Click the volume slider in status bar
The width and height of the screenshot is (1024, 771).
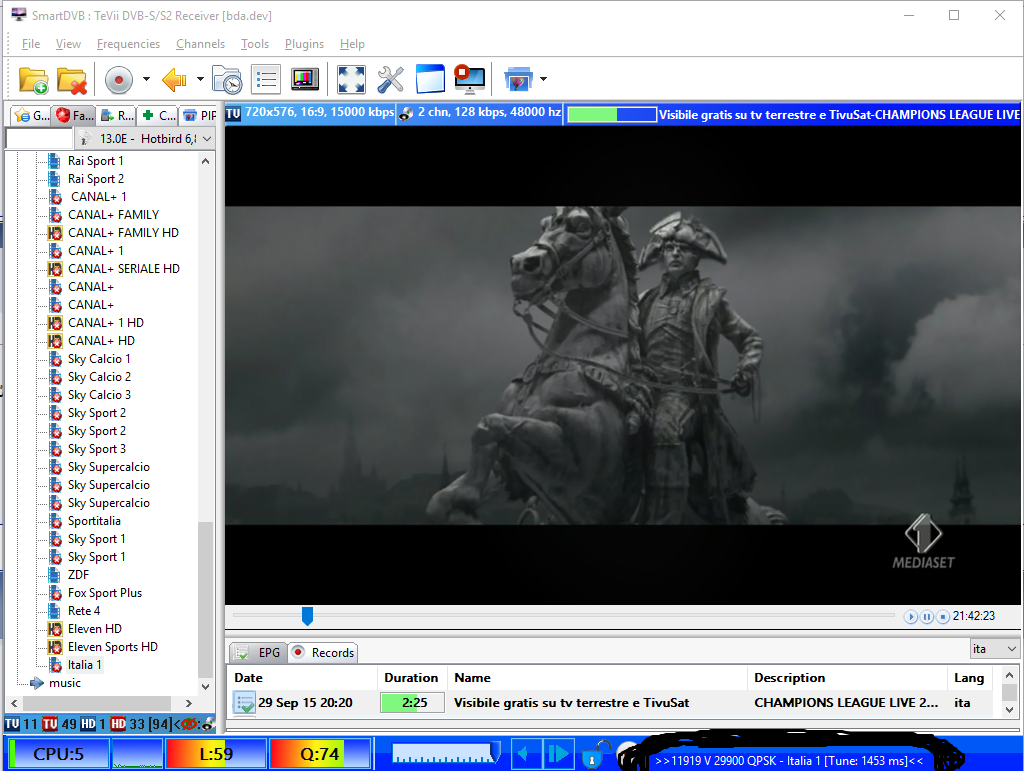pos(447,754)
